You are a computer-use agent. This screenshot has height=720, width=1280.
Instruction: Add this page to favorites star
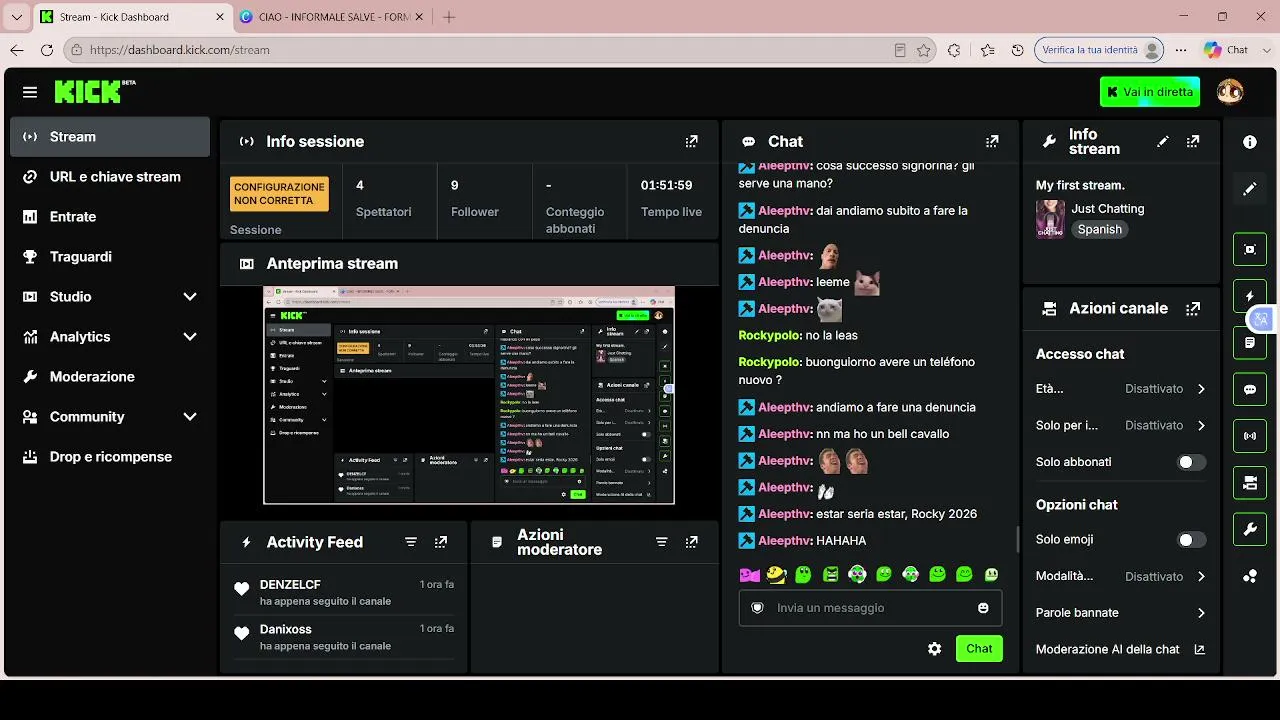click(924, 50)
